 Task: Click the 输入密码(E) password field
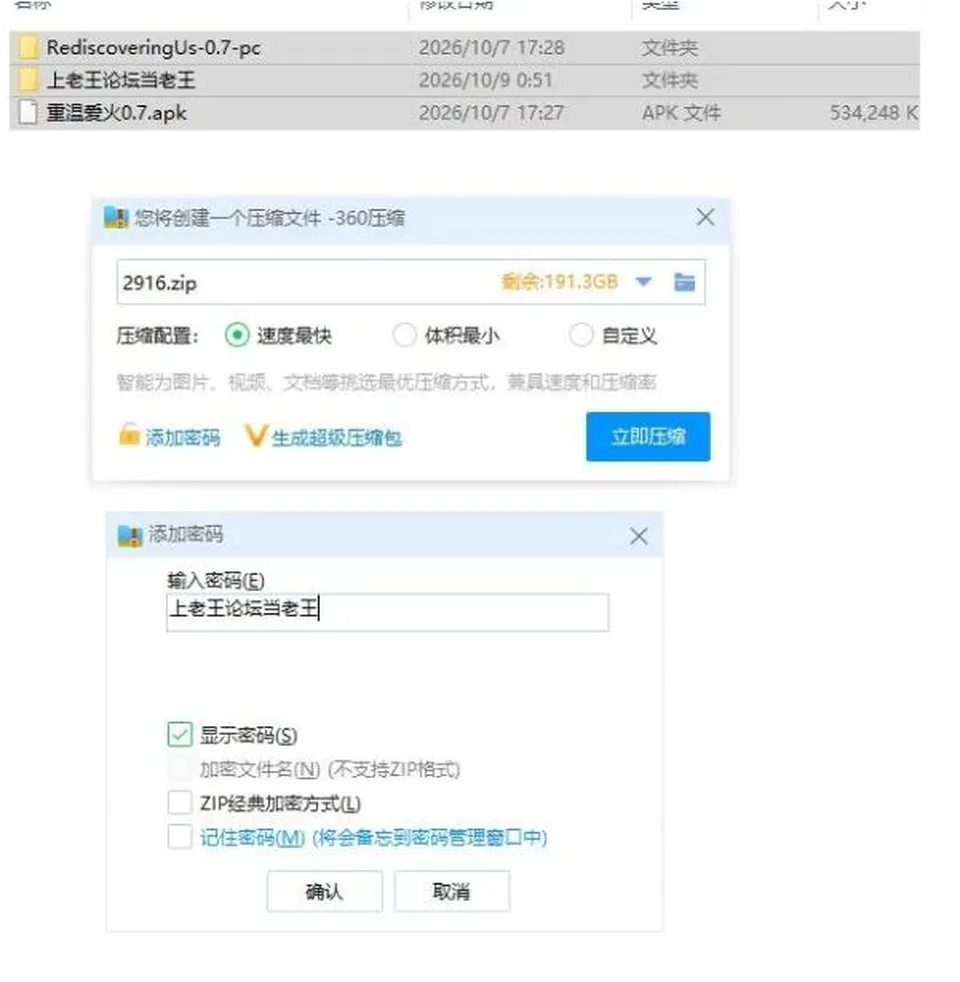click(388, 612)
